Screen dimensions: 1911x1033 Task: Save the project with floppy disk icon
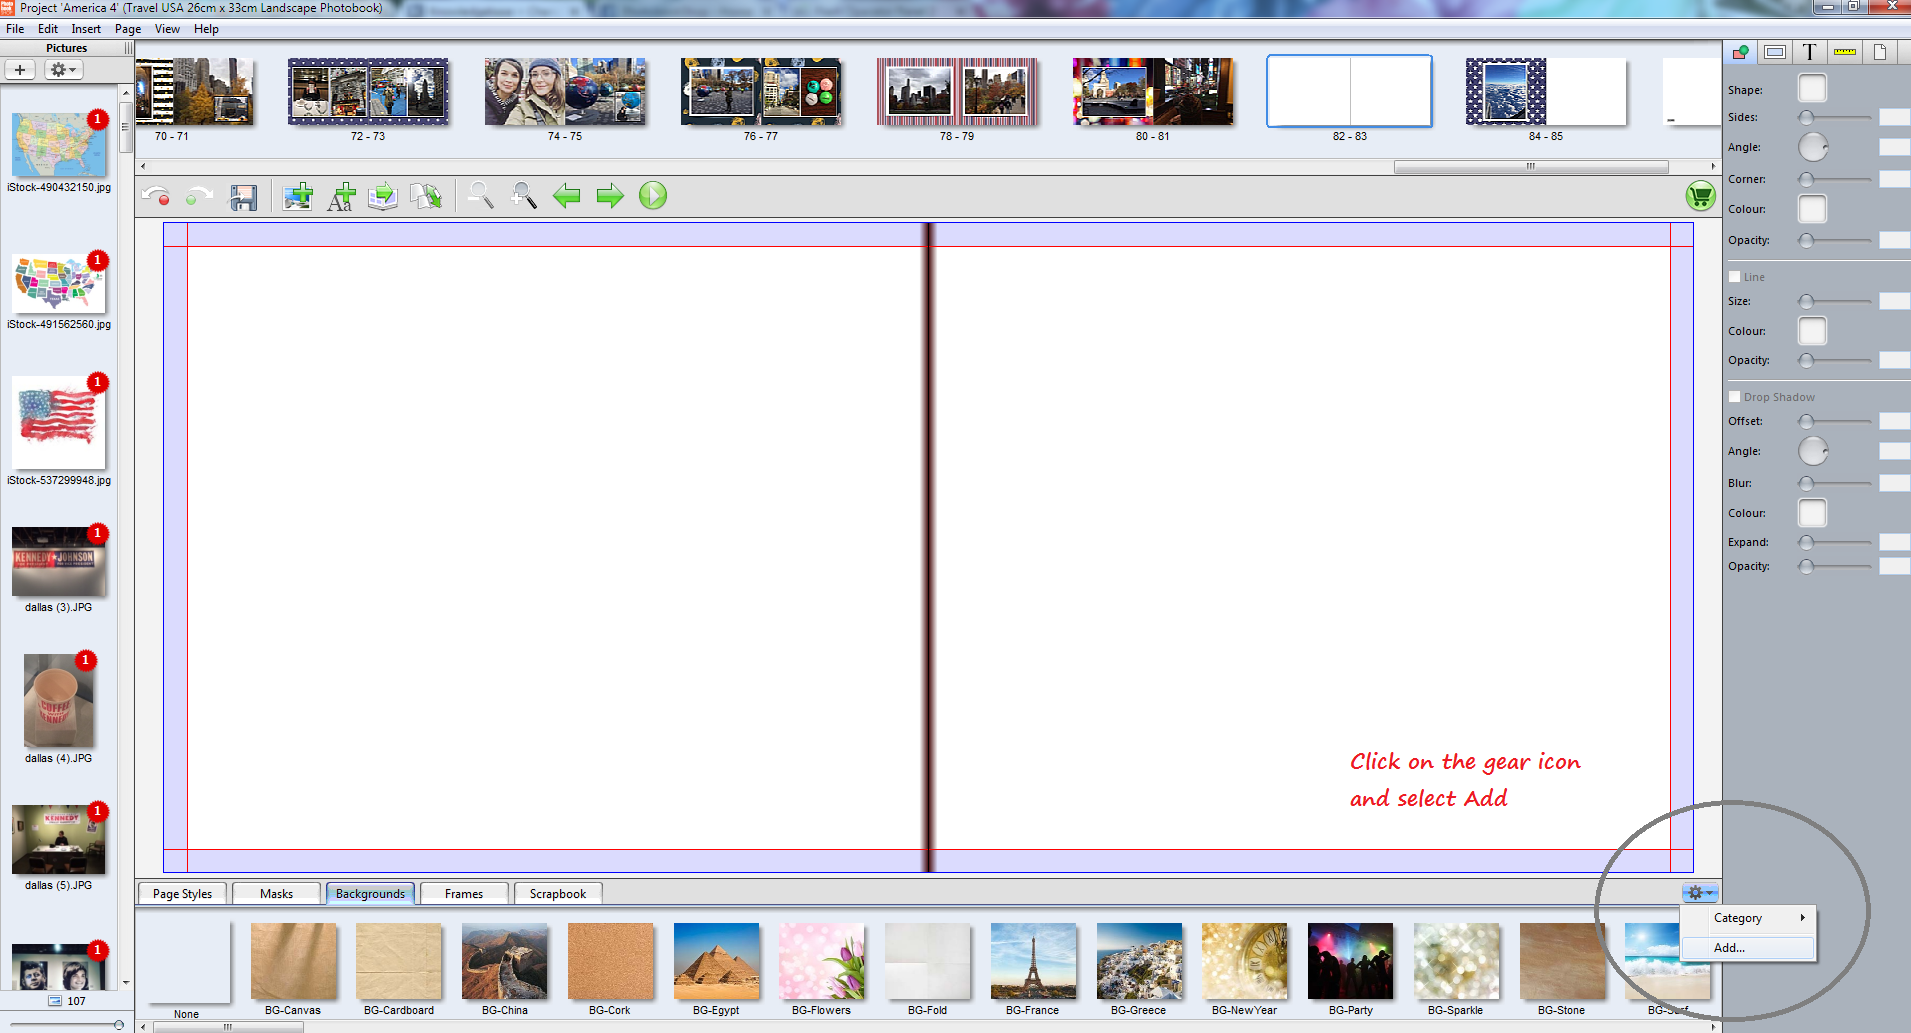243,196
